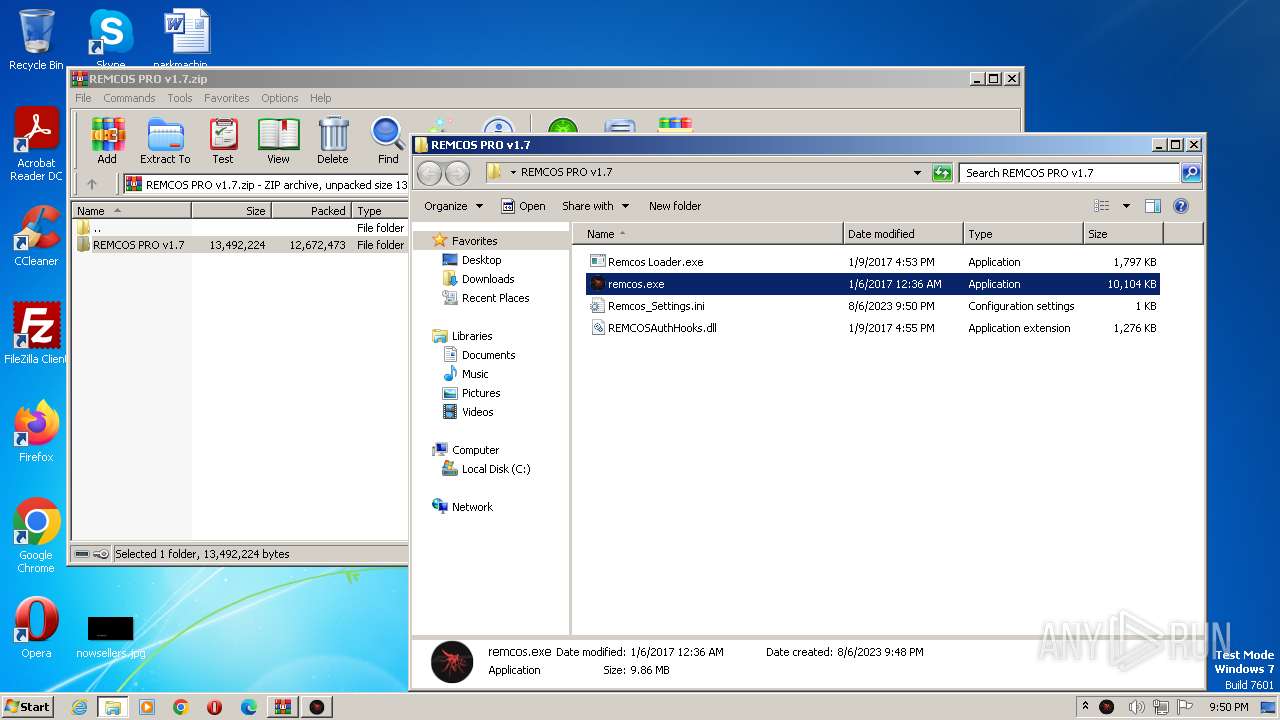The image size is (1280, 720).
Task: Open the Documents library
Action: pos(488,355)
